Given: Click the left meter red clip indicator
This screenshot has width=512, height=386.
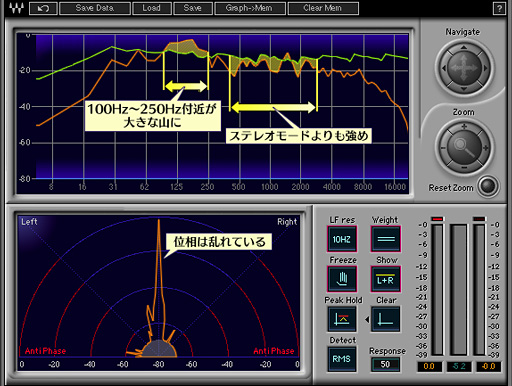Looking at the screenshot, I should [x=437, y=219].
